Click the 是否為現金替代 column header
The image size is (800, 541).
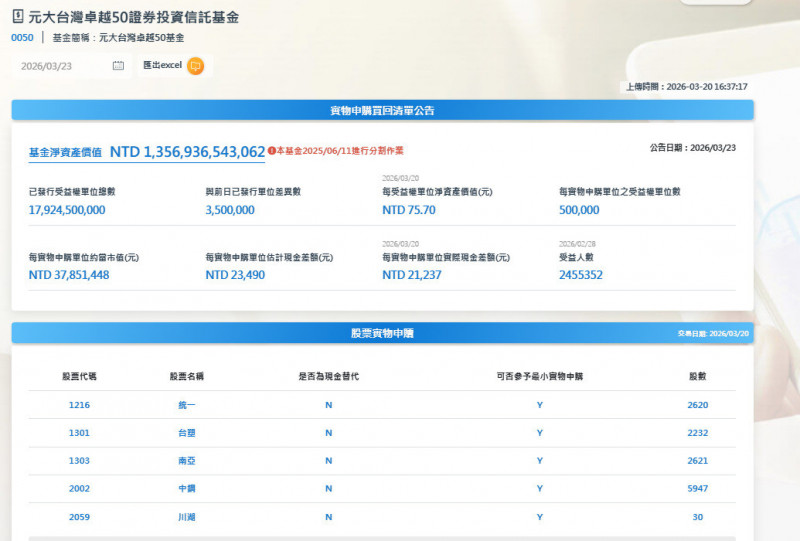point(329,376)
